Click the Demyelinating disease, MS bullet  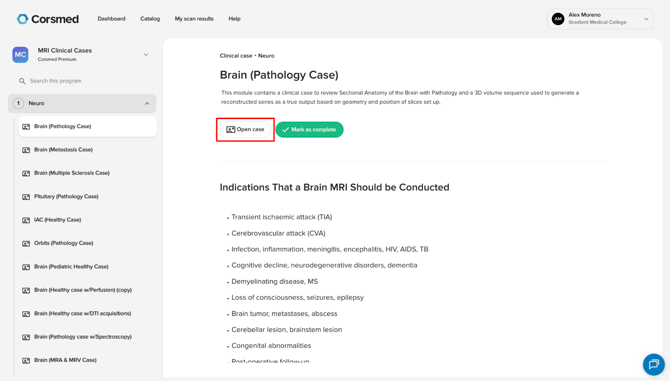click(275, 281)
